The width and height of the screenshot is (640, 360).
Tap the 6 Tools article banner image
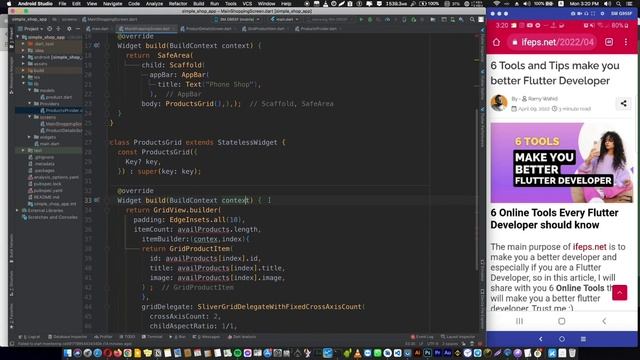tap(562, 162)
